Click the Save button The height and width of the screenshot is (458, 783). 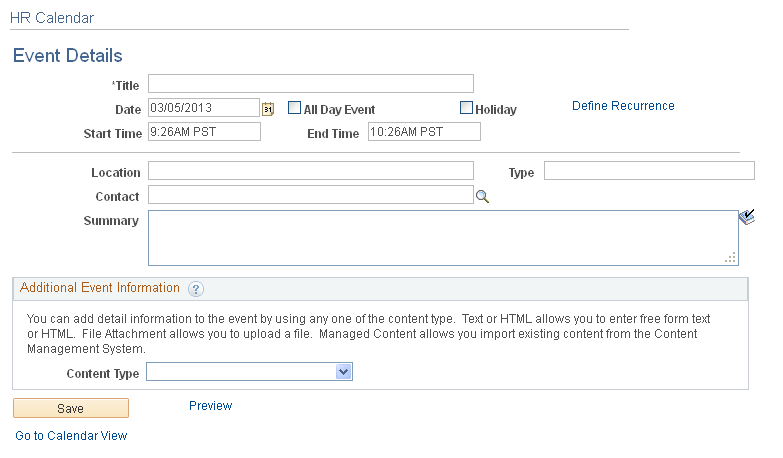[x=71, y=408]
